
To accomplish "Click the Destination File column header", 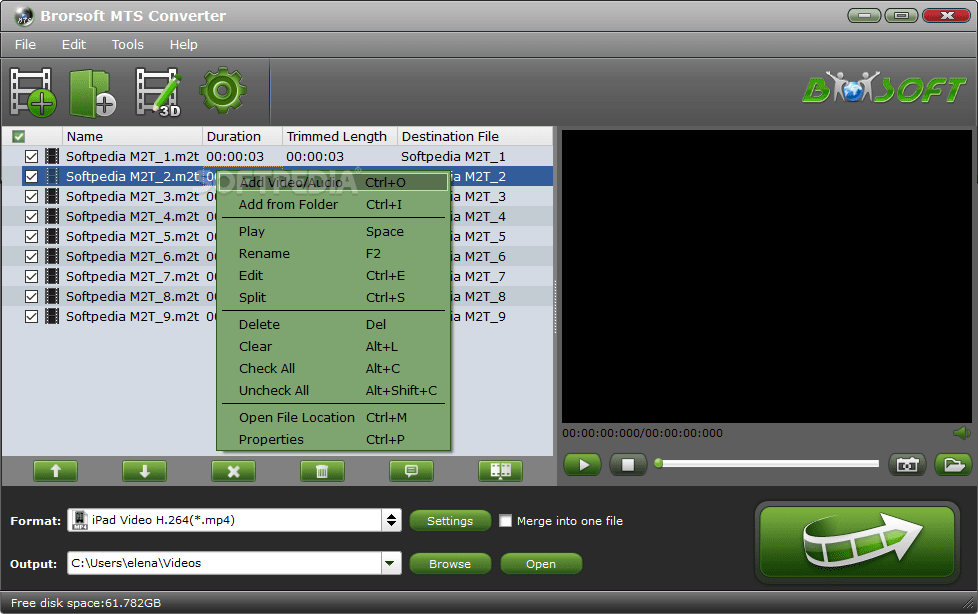I will (475, 137).
